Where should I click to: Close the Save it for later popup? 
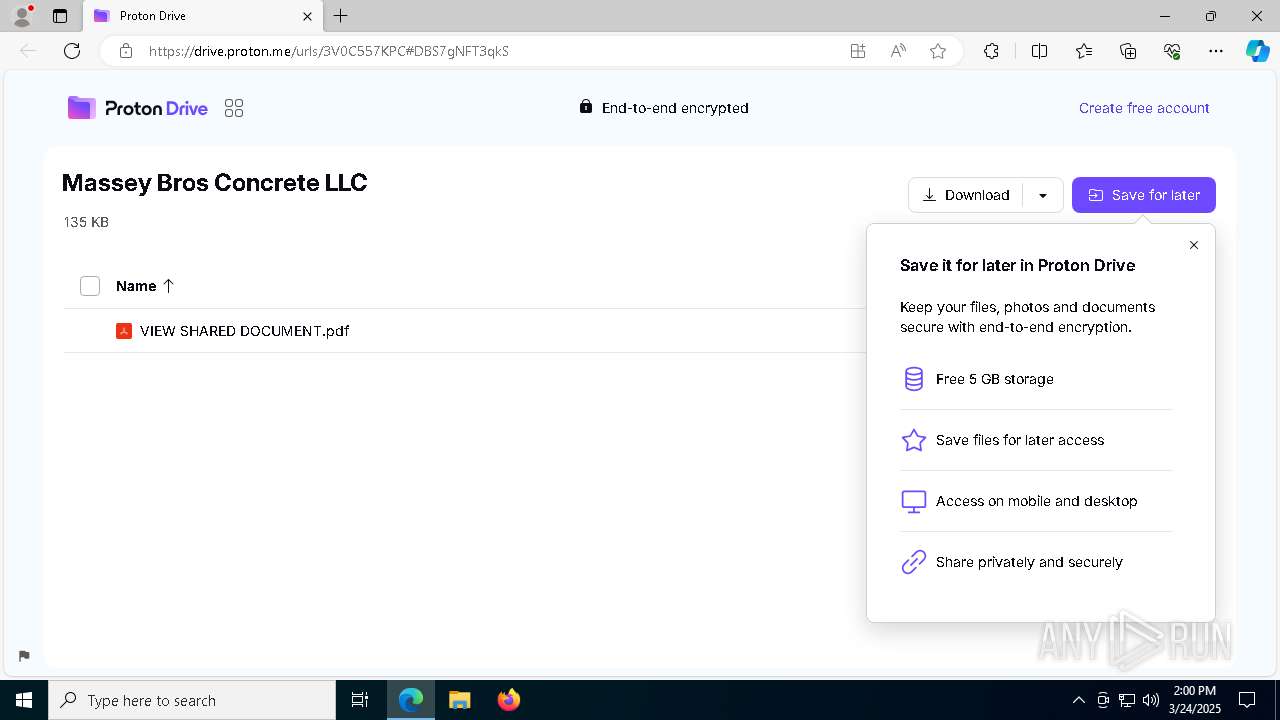1193,245
